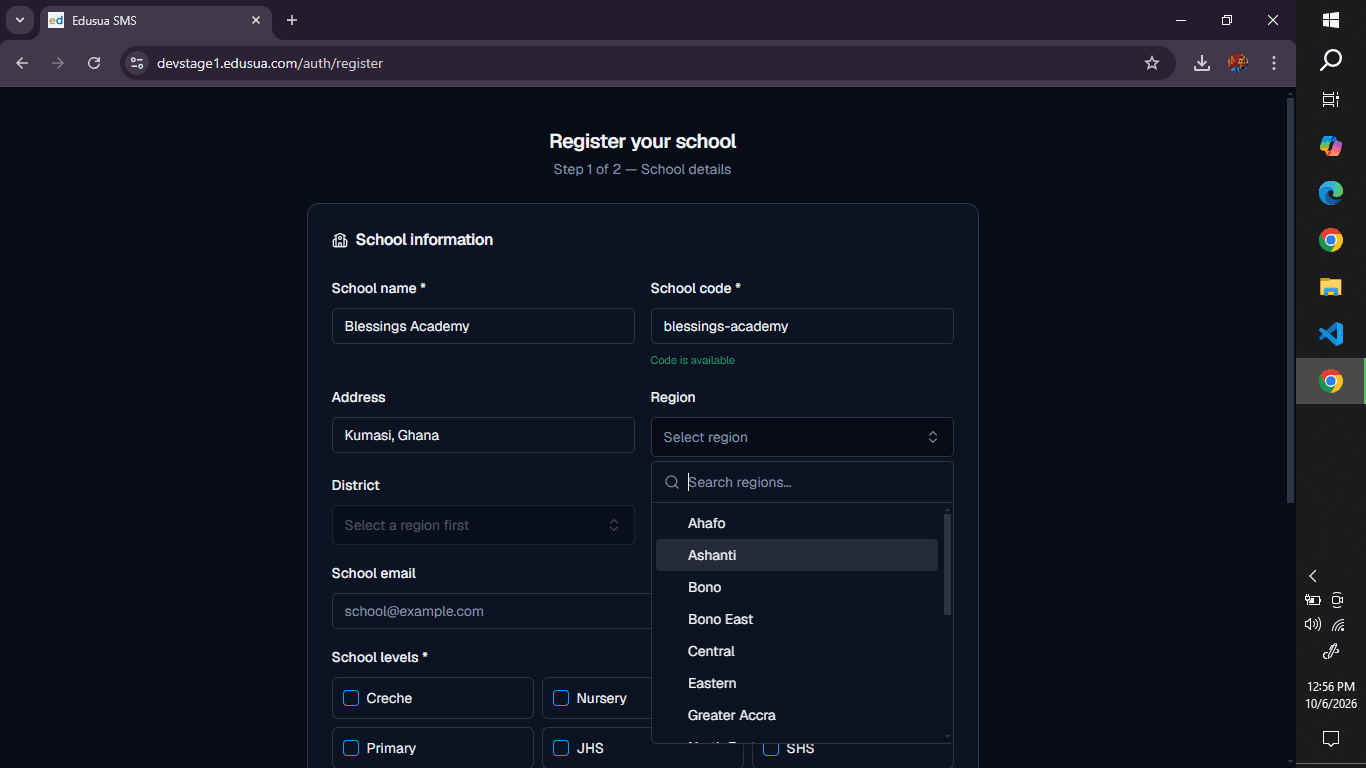Open the browser downloads icon
1366x768 pixels.
(x=1202, y=63)
